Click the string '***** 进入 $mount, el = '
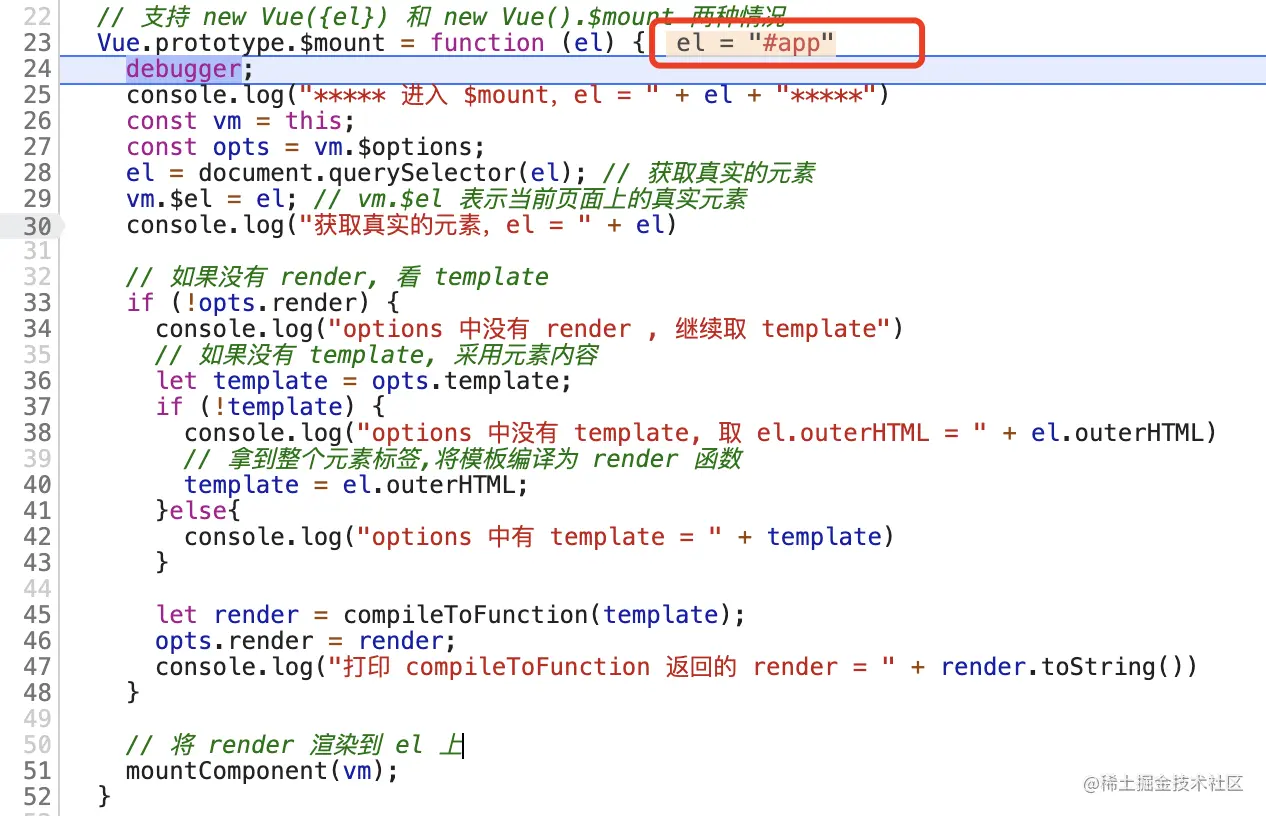 coord(482,95)
